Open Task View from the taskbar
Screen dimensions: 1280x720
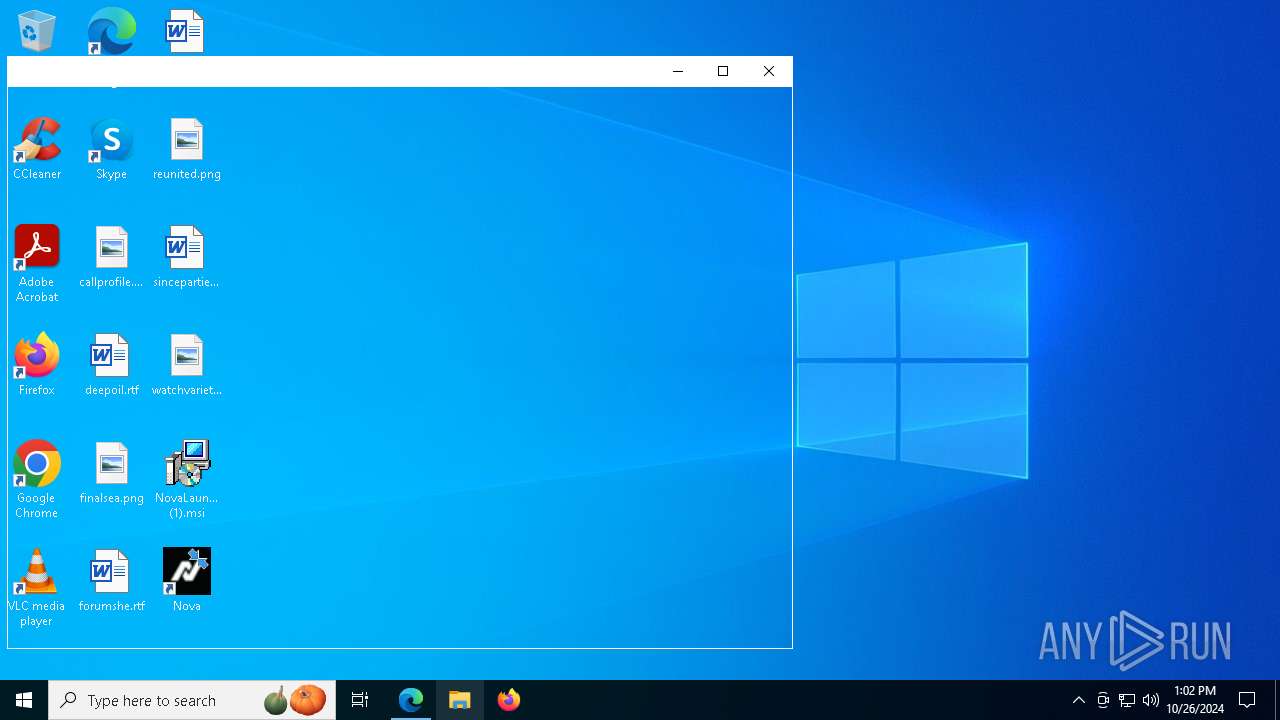tap(360, 700)
